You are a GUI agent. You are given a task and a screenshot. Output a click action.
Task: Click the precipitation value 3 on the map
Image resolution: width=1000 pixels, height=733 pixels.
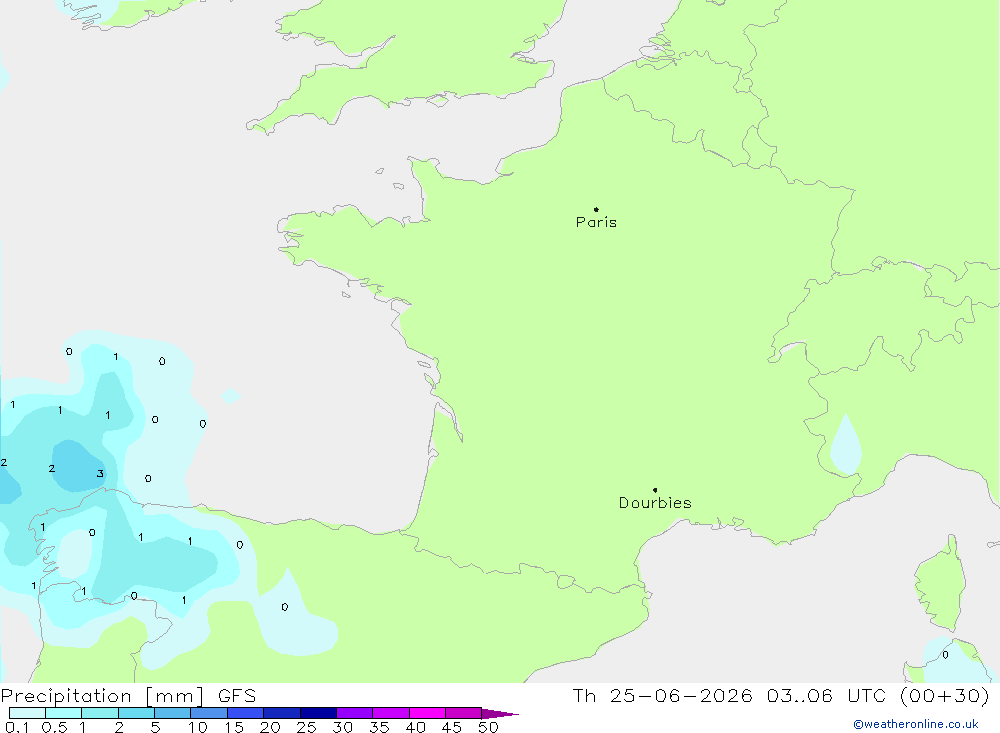[100, 473]
